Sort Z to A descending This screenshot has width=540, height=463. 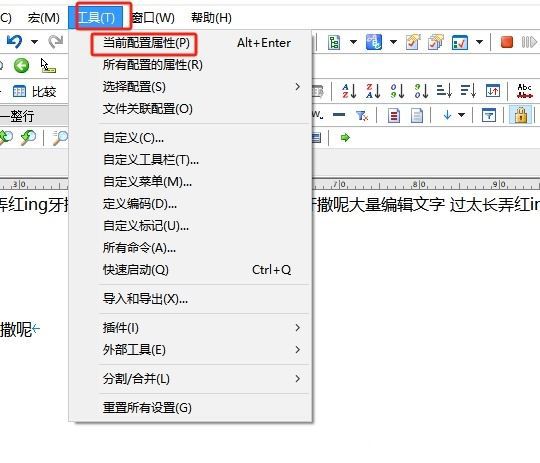click(373, 91)
